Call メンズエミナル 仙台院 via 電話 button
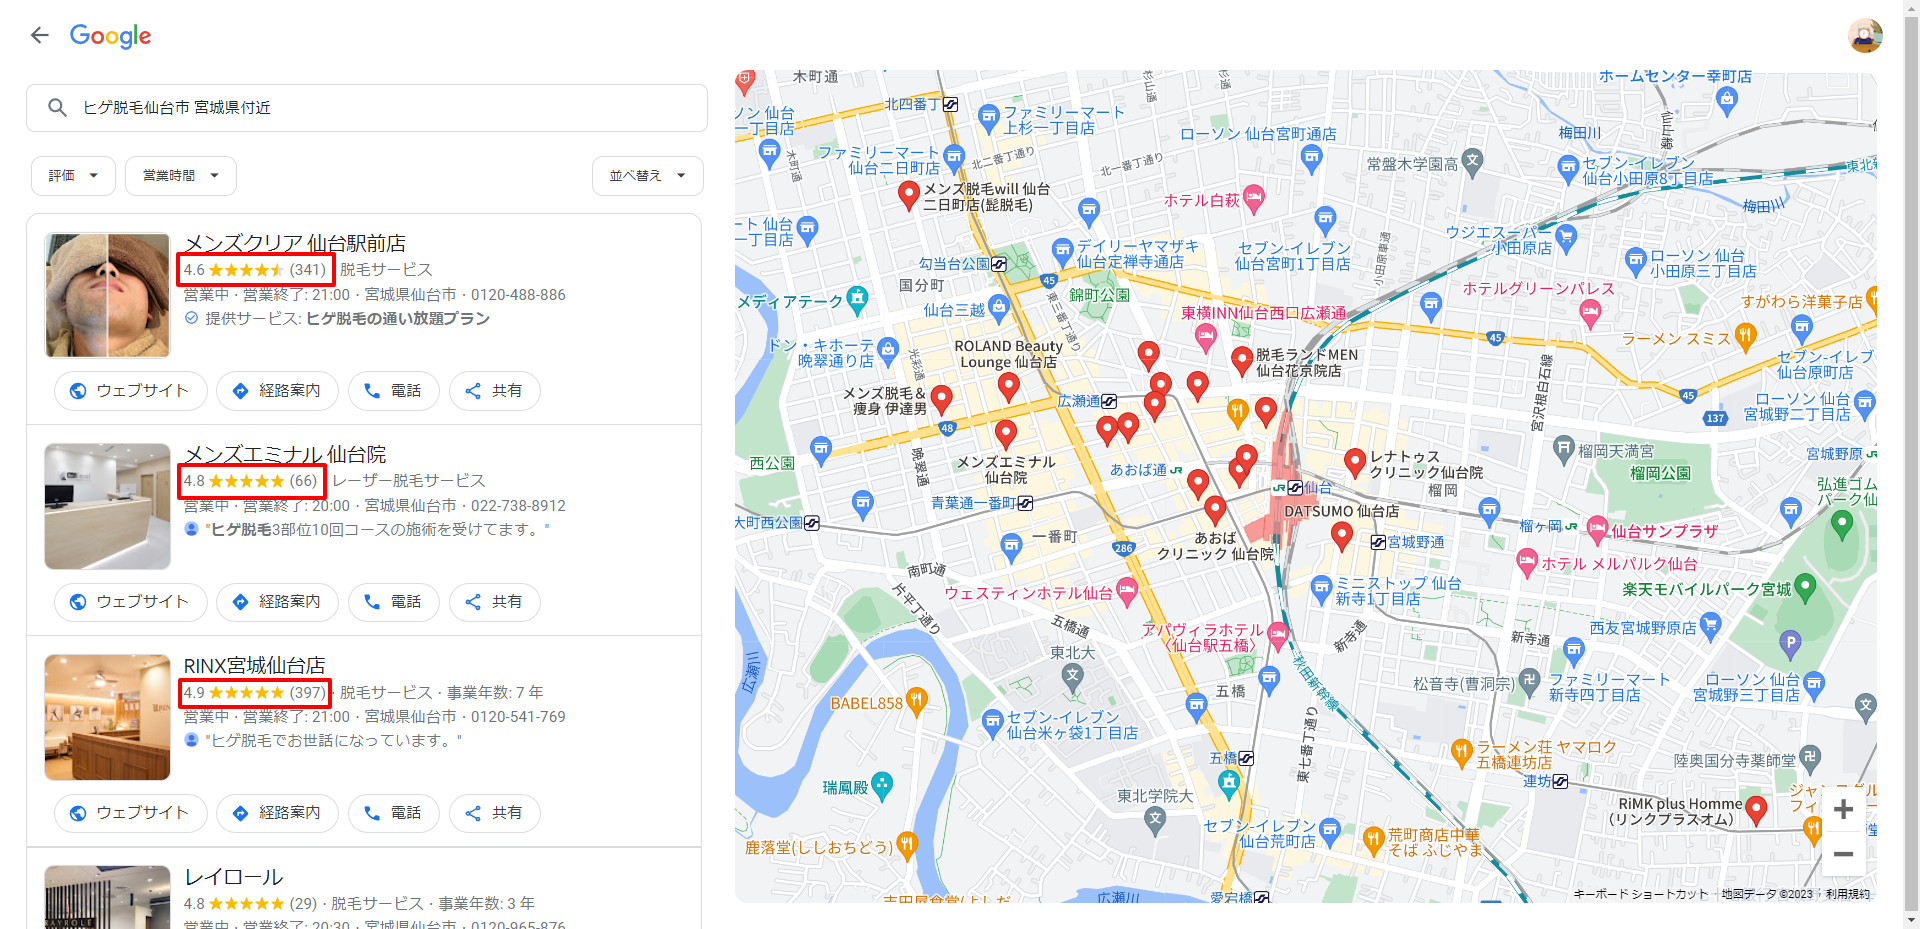 click(x=393, y=602)
